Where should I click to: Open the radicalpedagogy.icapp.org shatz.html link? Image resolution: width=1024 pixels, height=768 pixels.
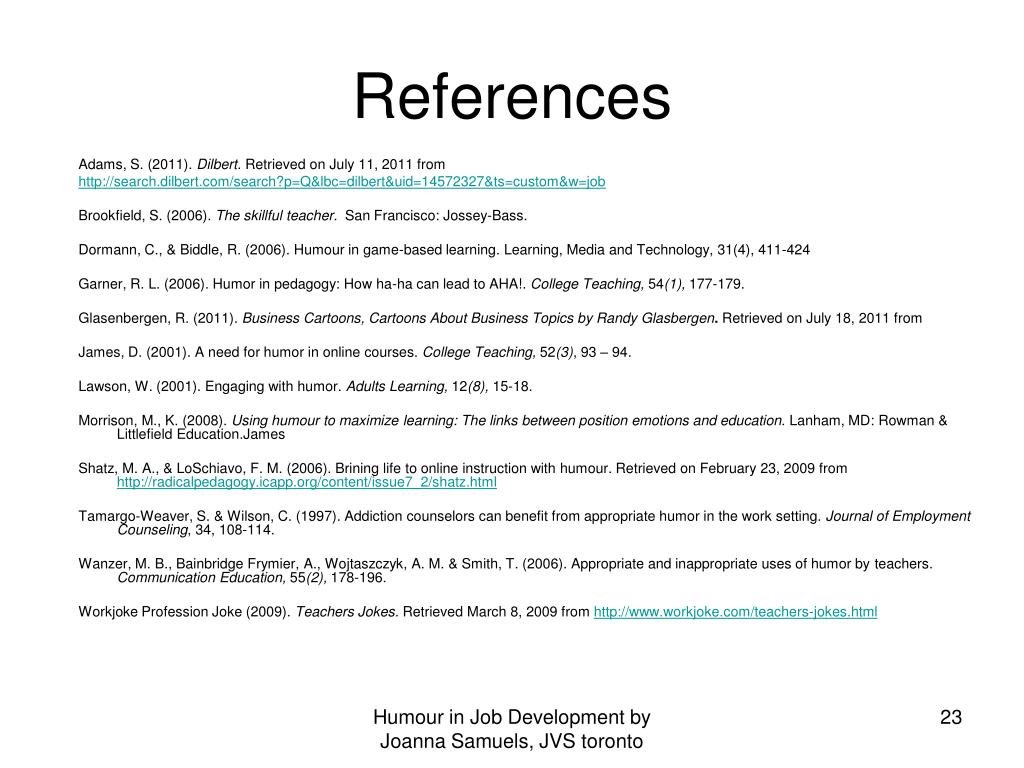coord(306,483)
